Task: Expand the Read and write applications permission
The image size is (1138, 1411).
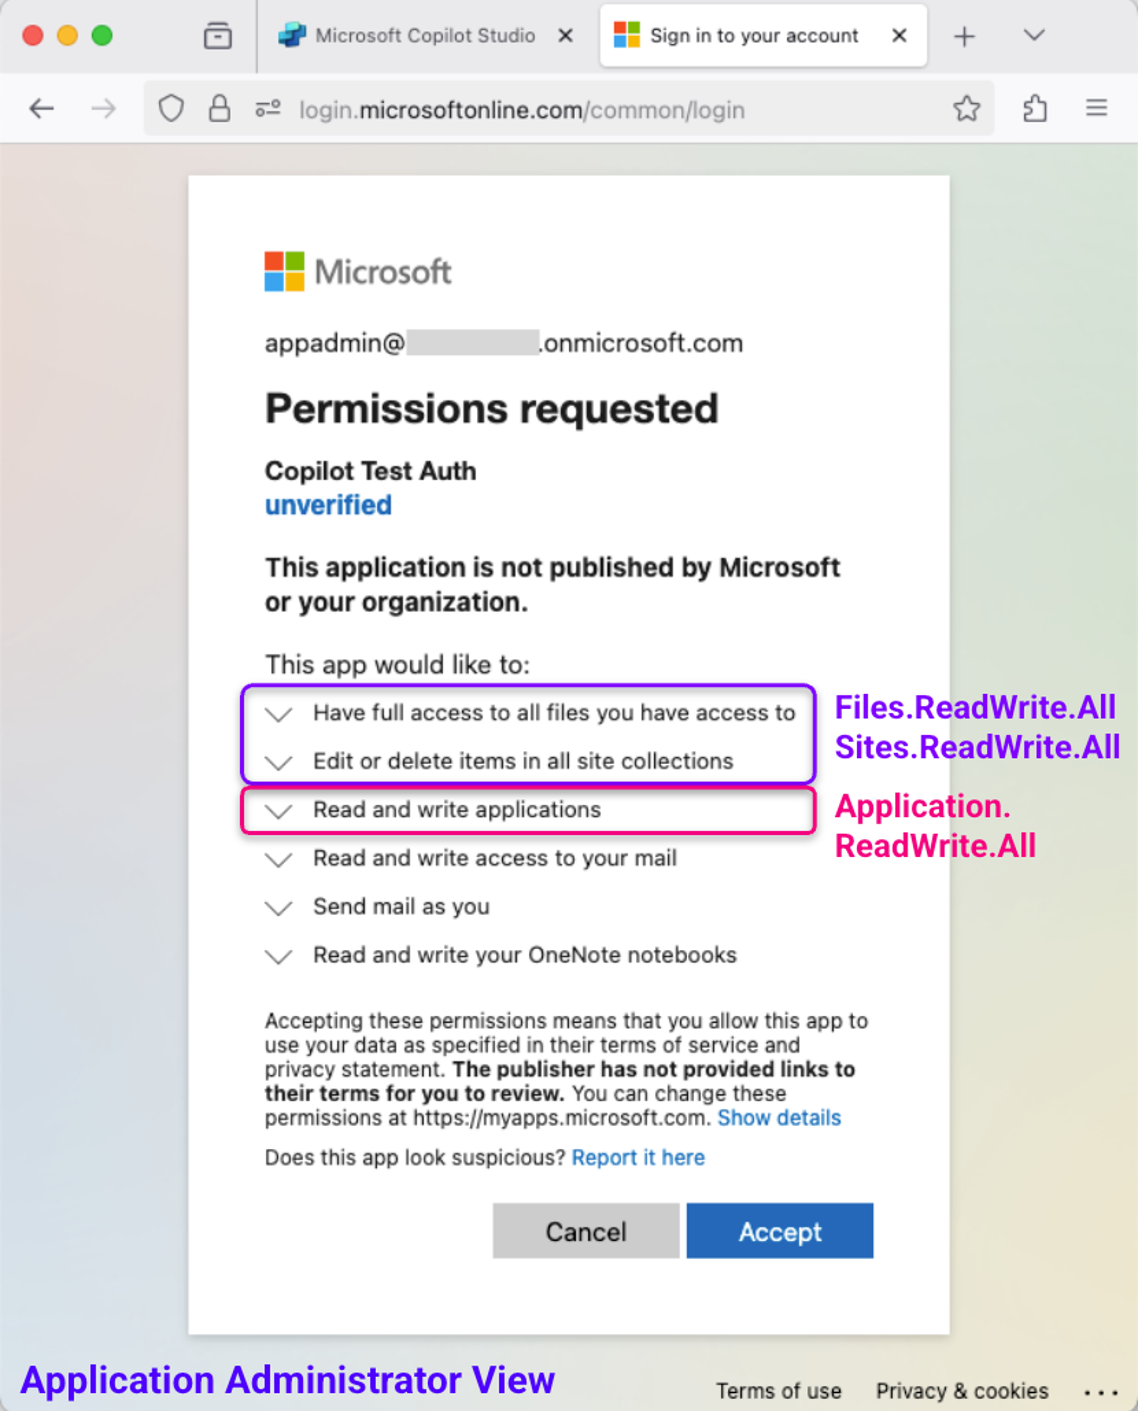Action: coord(278,811)
